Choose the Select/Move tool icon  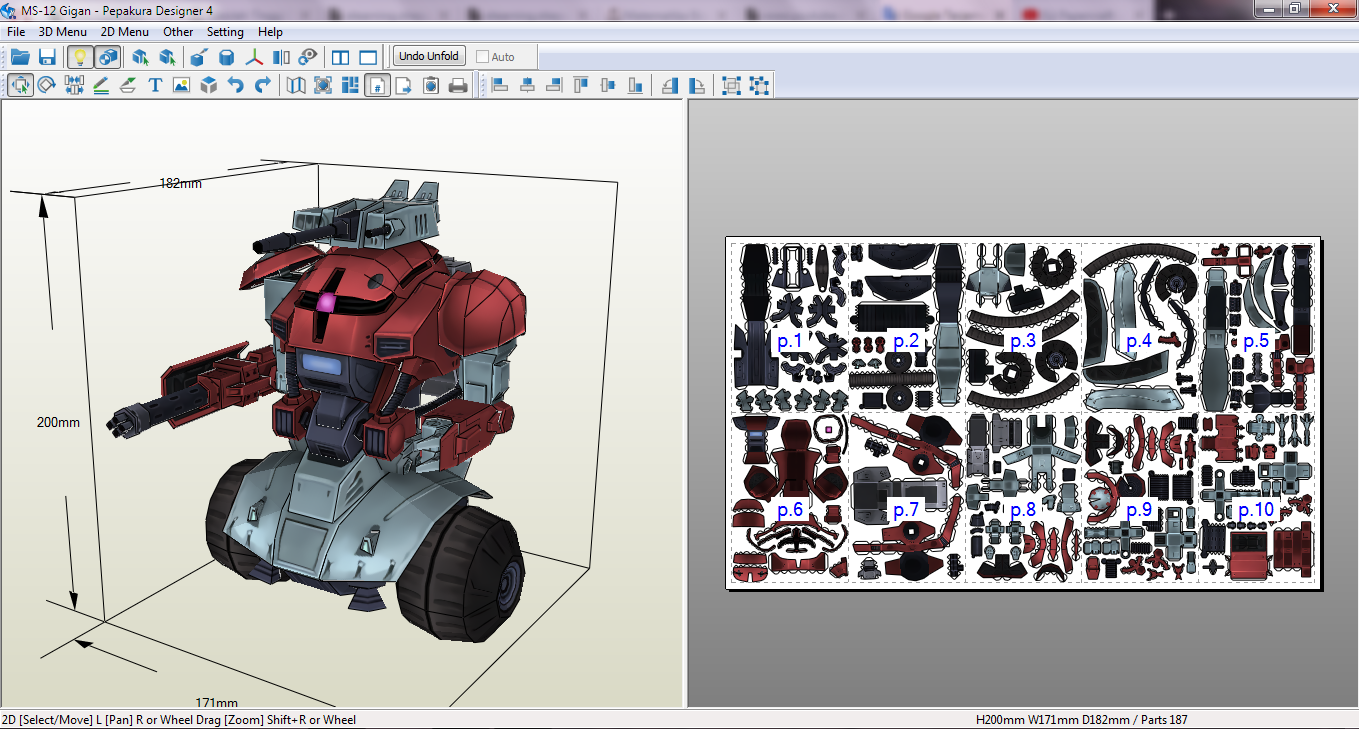point(20,85)
